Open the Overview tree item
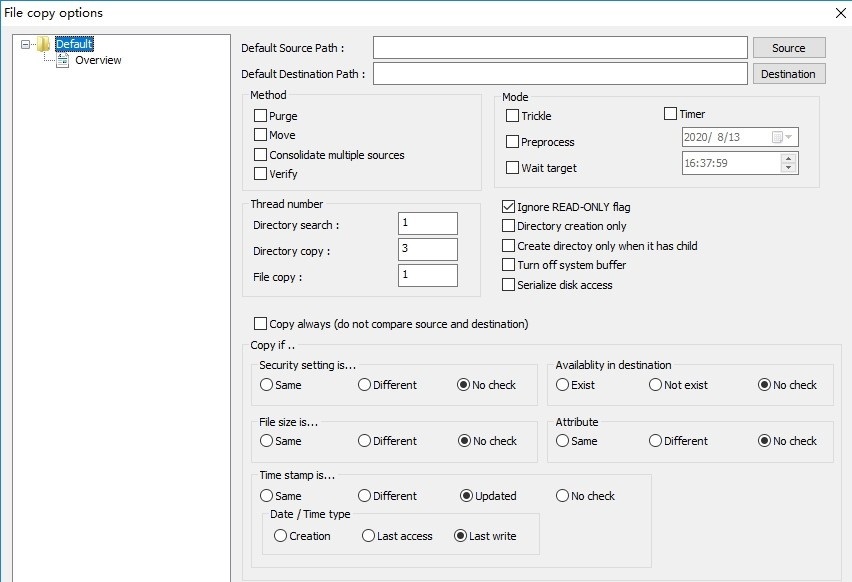This screenshot has height=582, width=852. [98, 60]
